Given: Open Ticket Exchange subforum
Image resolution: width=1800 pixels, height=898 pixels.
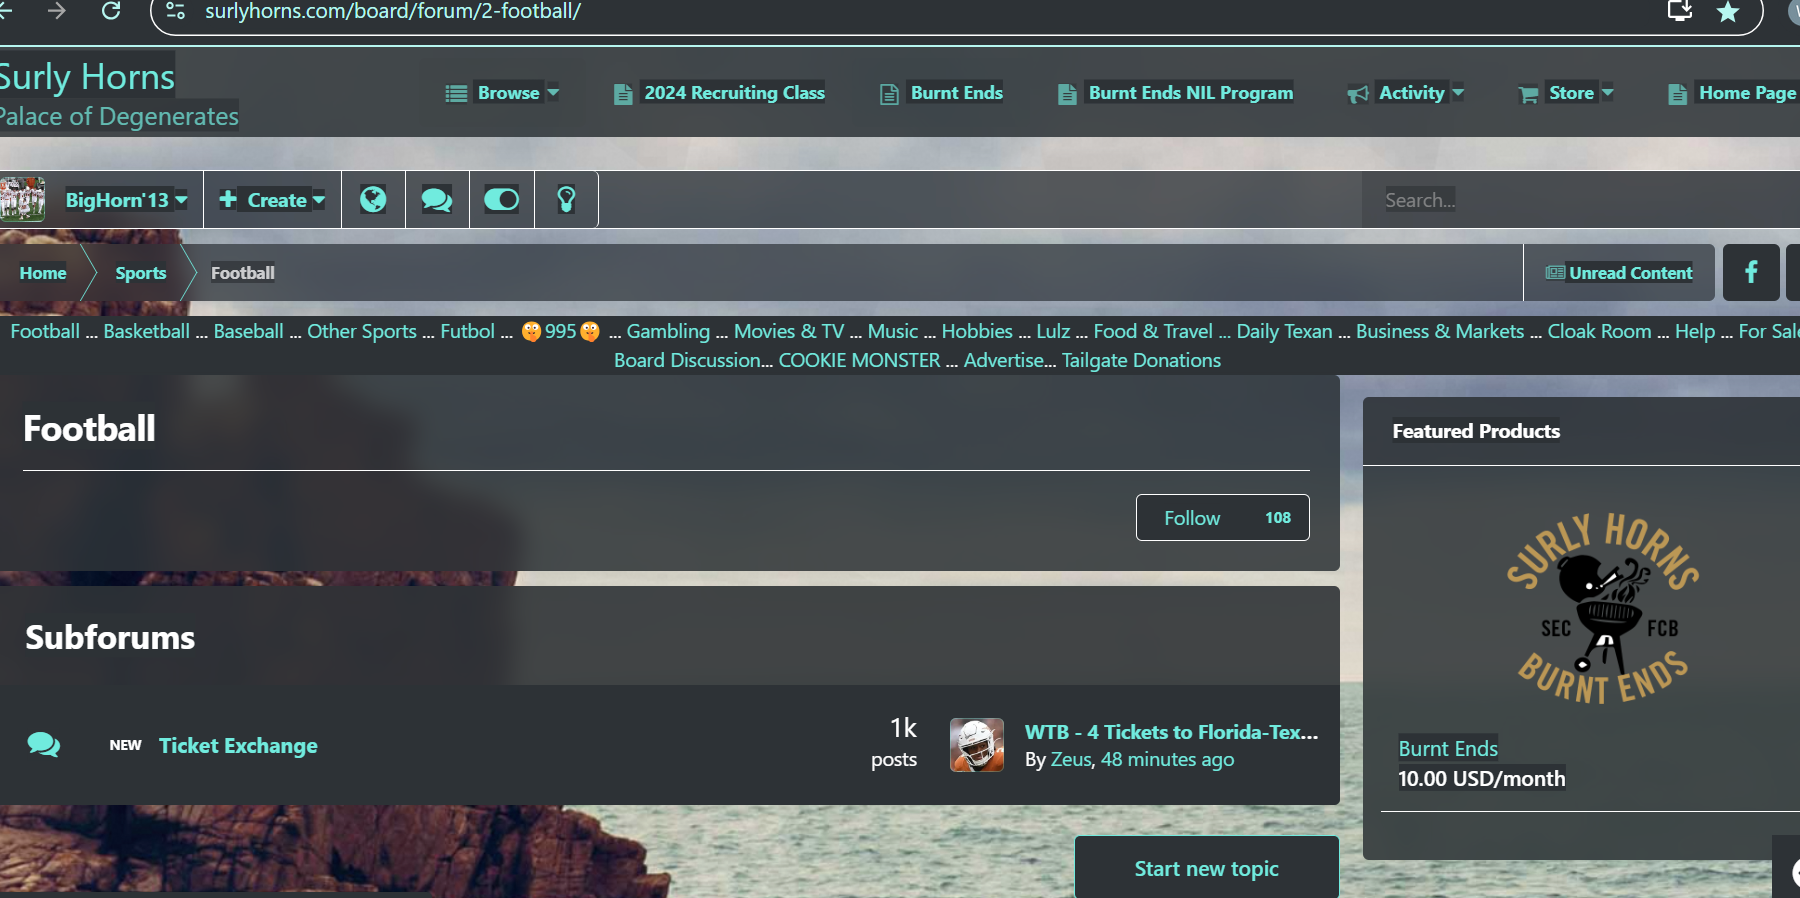Looking at the screenshot, I should (x=238, y=746).
